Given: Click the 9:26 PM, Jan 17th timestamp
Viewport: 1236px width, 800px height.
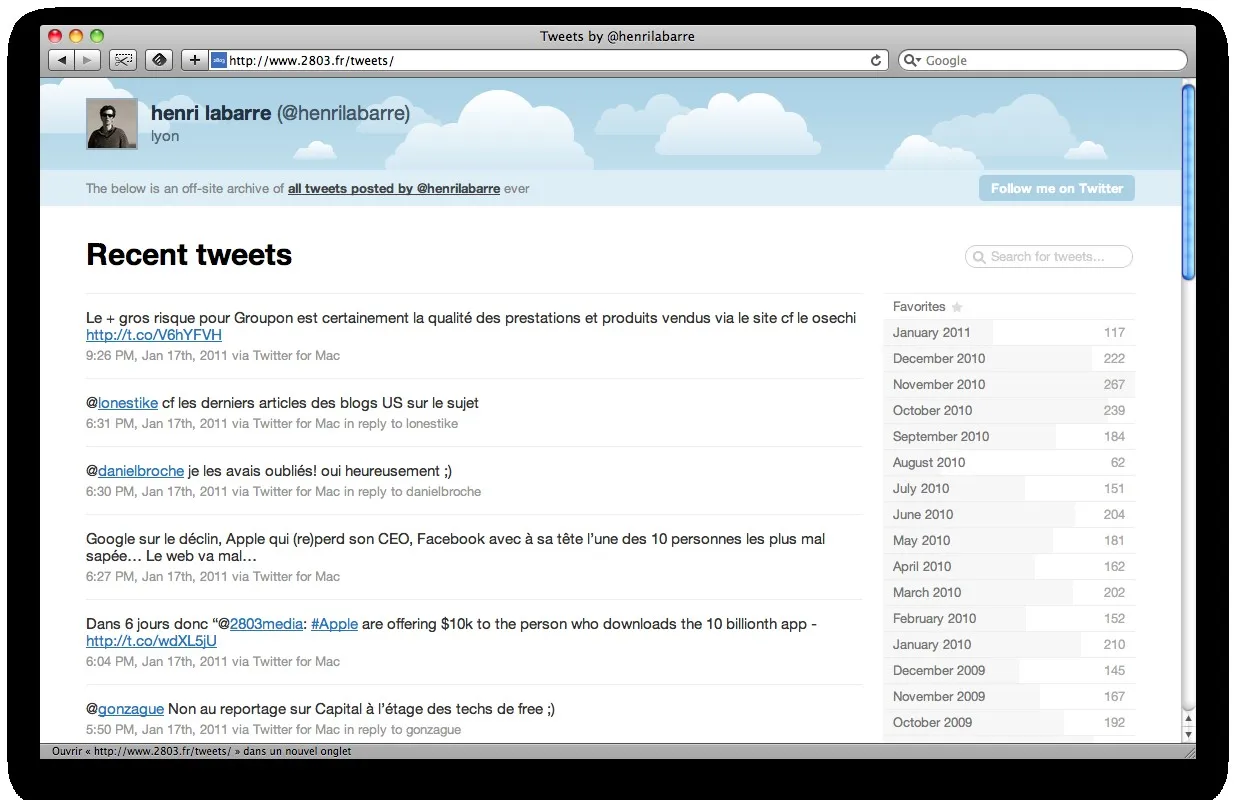Looking at the screenshot, I should (x=157, y=356).
